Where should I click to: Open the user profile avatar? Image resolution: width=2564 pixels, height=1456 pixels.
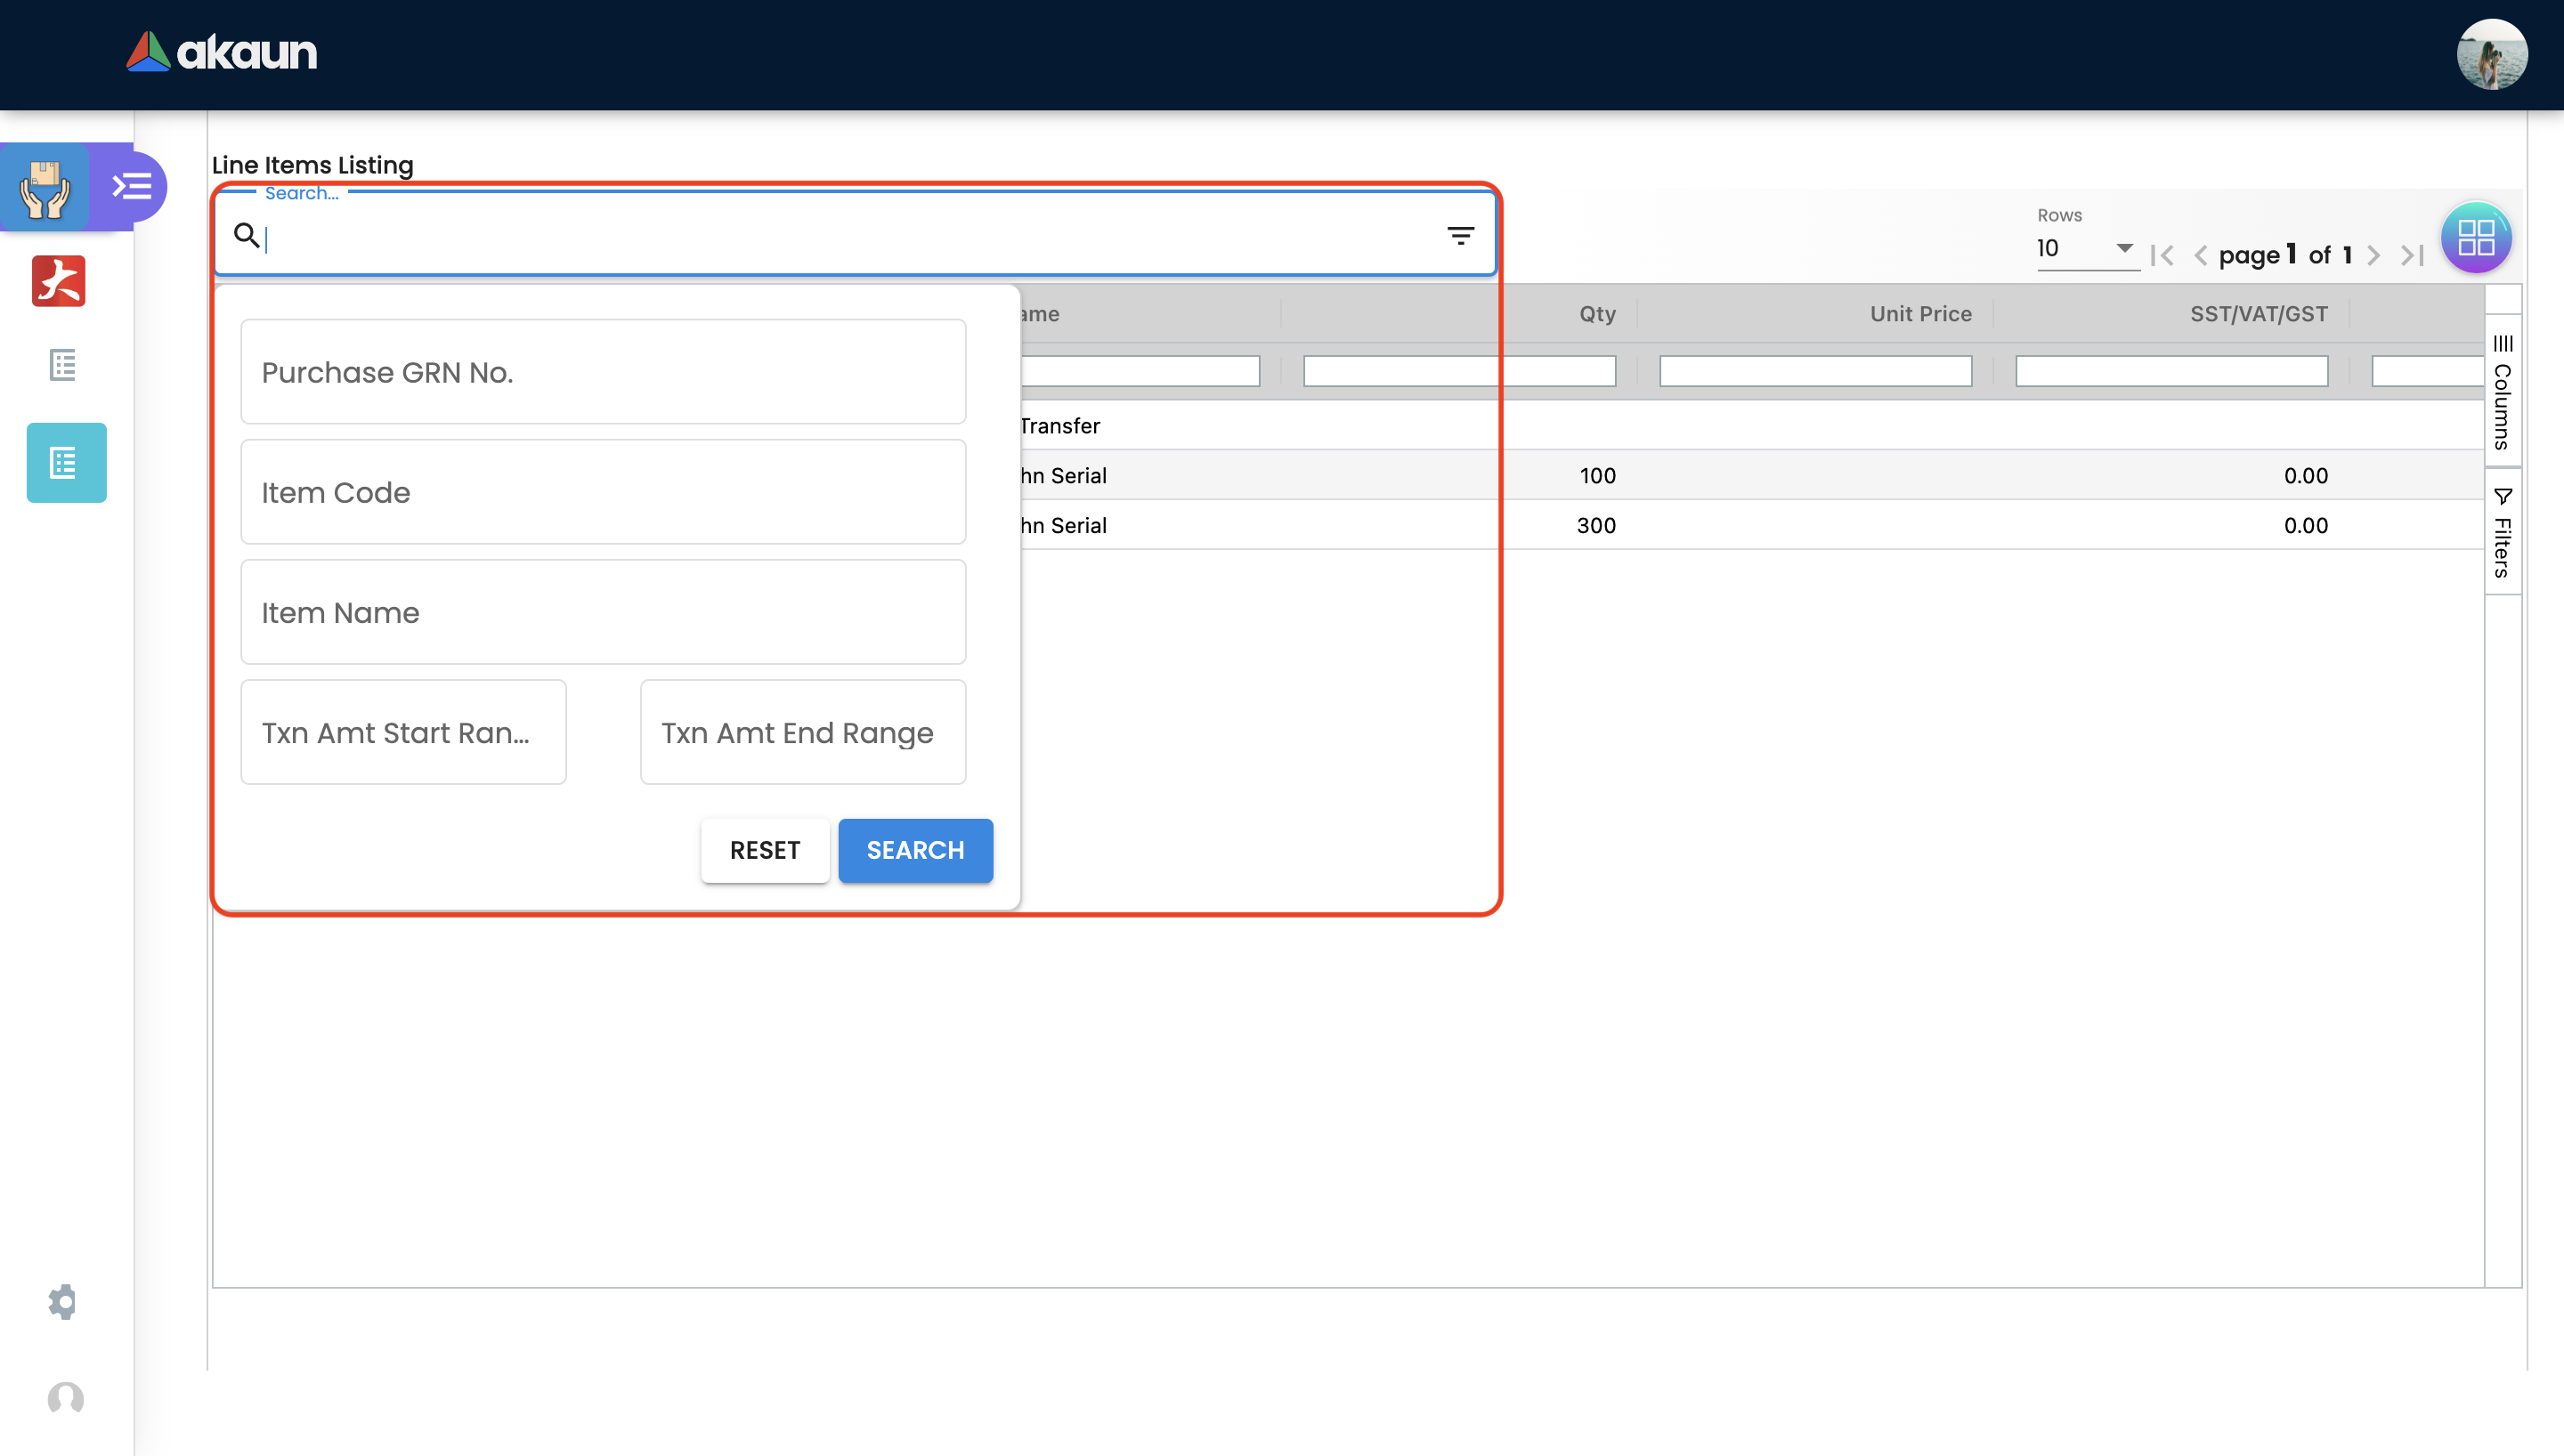click(2491, 54)
